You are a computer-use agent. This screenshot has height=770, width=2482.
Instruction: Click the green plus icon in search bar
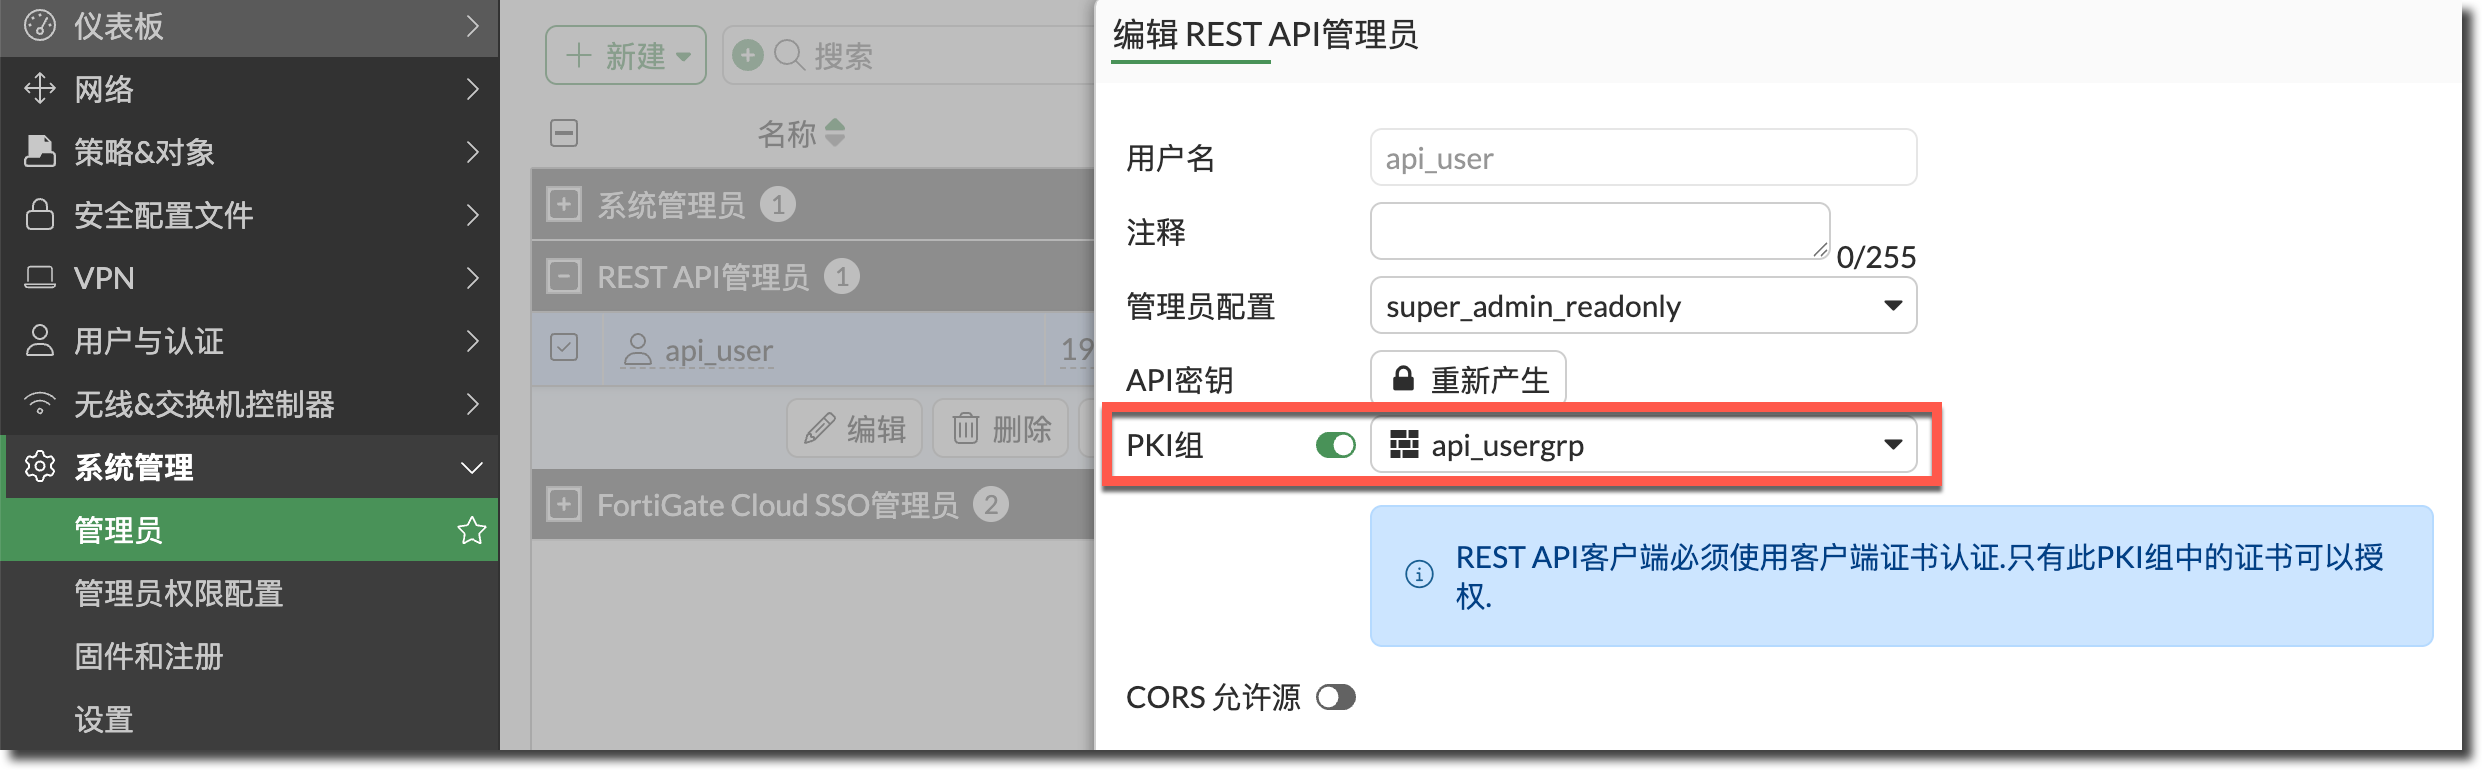click(747, 55)
